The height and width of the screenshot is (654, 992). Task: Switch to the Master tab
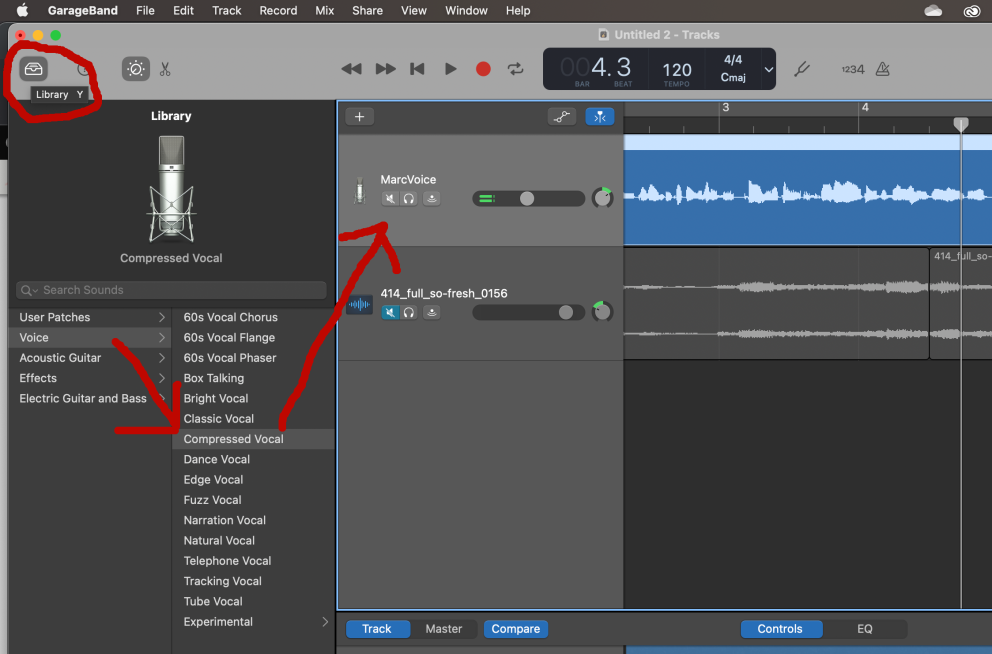pos(443,629)
